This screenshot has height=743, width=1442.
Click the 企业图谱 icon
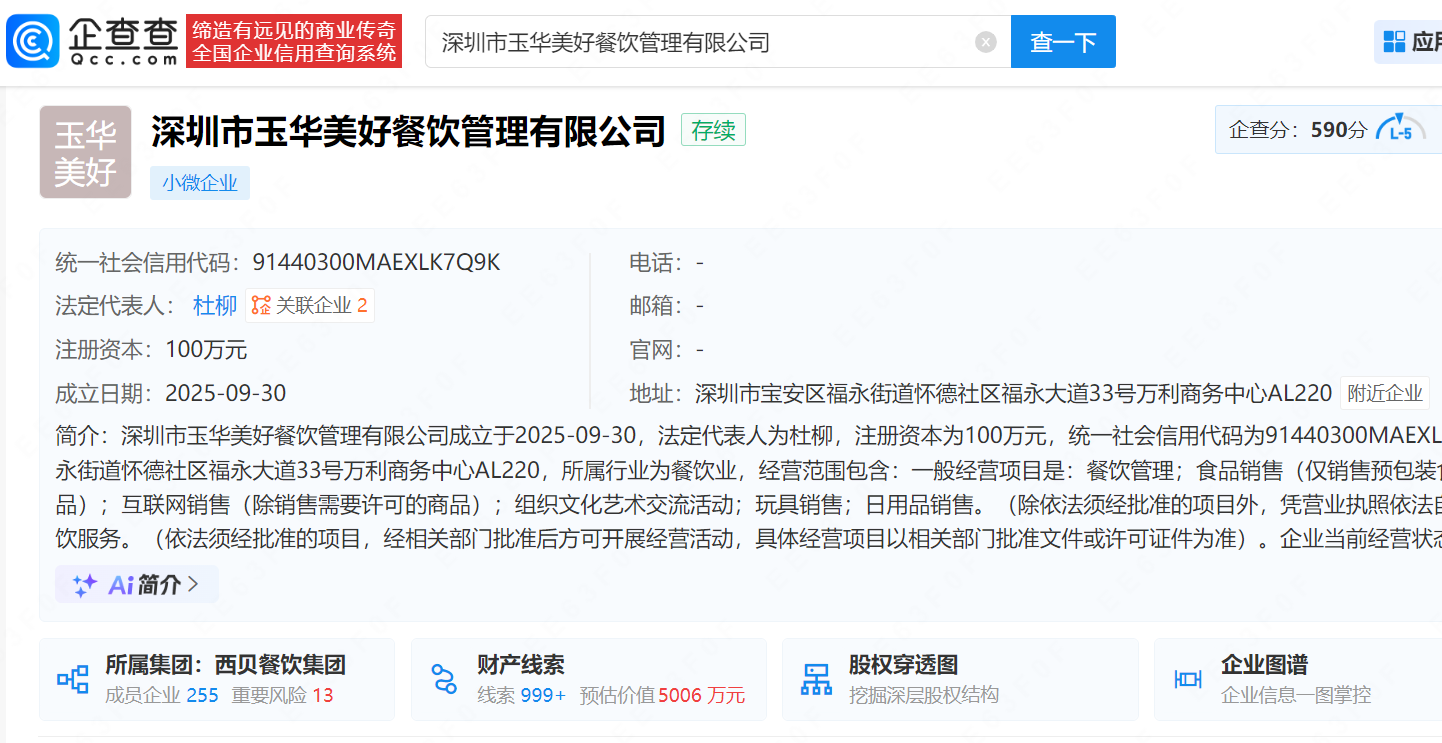click(x=1188, y=680)
